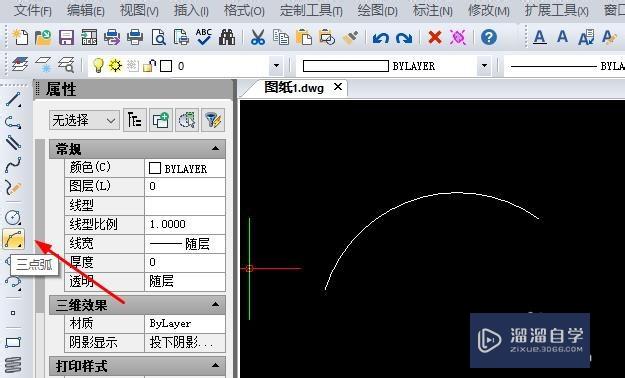Open print preview with the magnifier page icon

(x=158, y=37)
